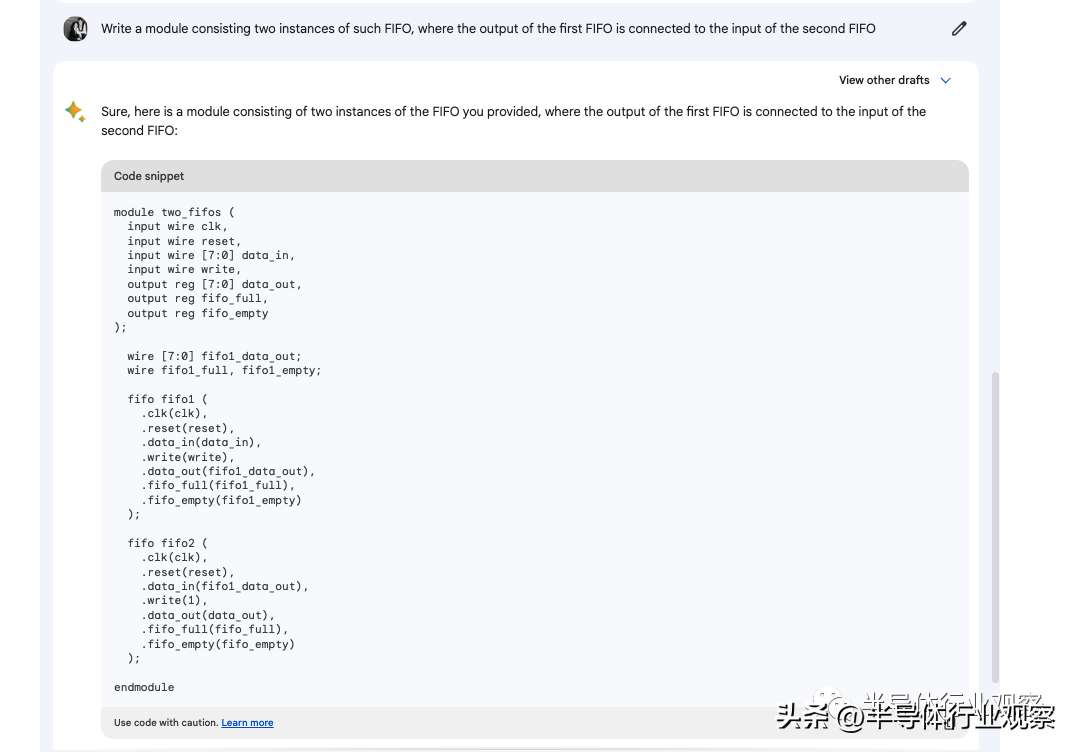Click the pencil edit prompt icon
Image resolution: width=1077 pixels, height=752 pixels.
click(x=959, y=29)
